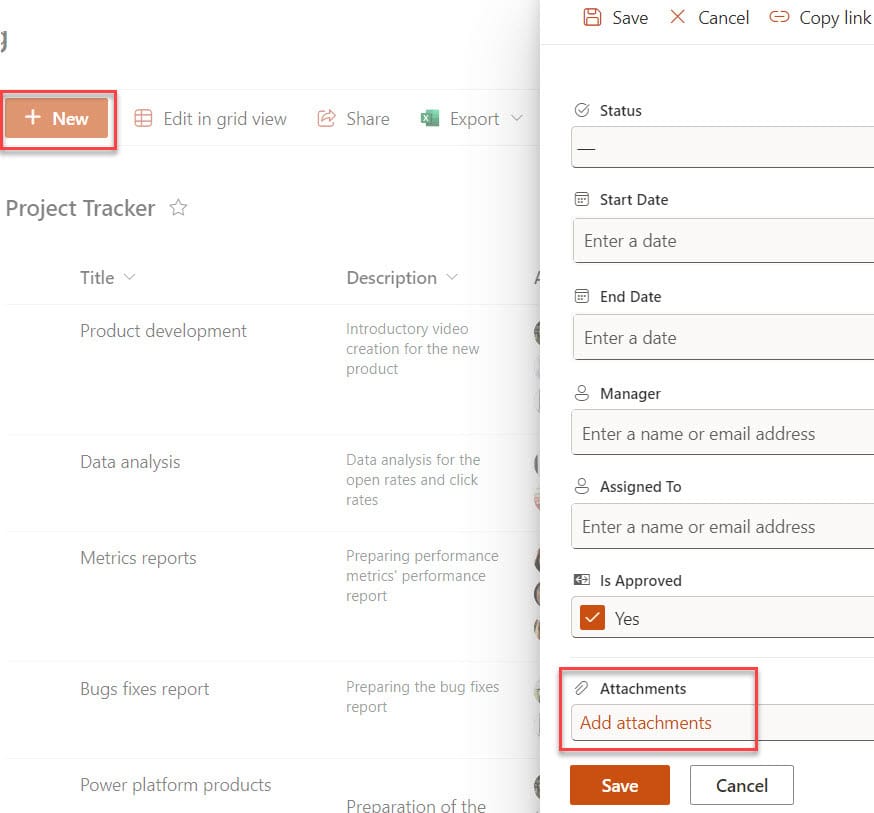Click the Add attachments link
Screen dimensions: 874x813
click(x=645, y=723)
